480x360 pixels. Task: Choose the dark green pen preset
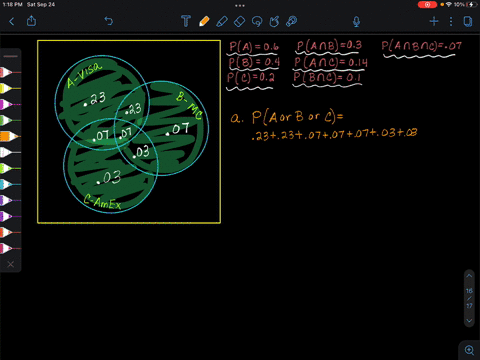tap(10, 120)
